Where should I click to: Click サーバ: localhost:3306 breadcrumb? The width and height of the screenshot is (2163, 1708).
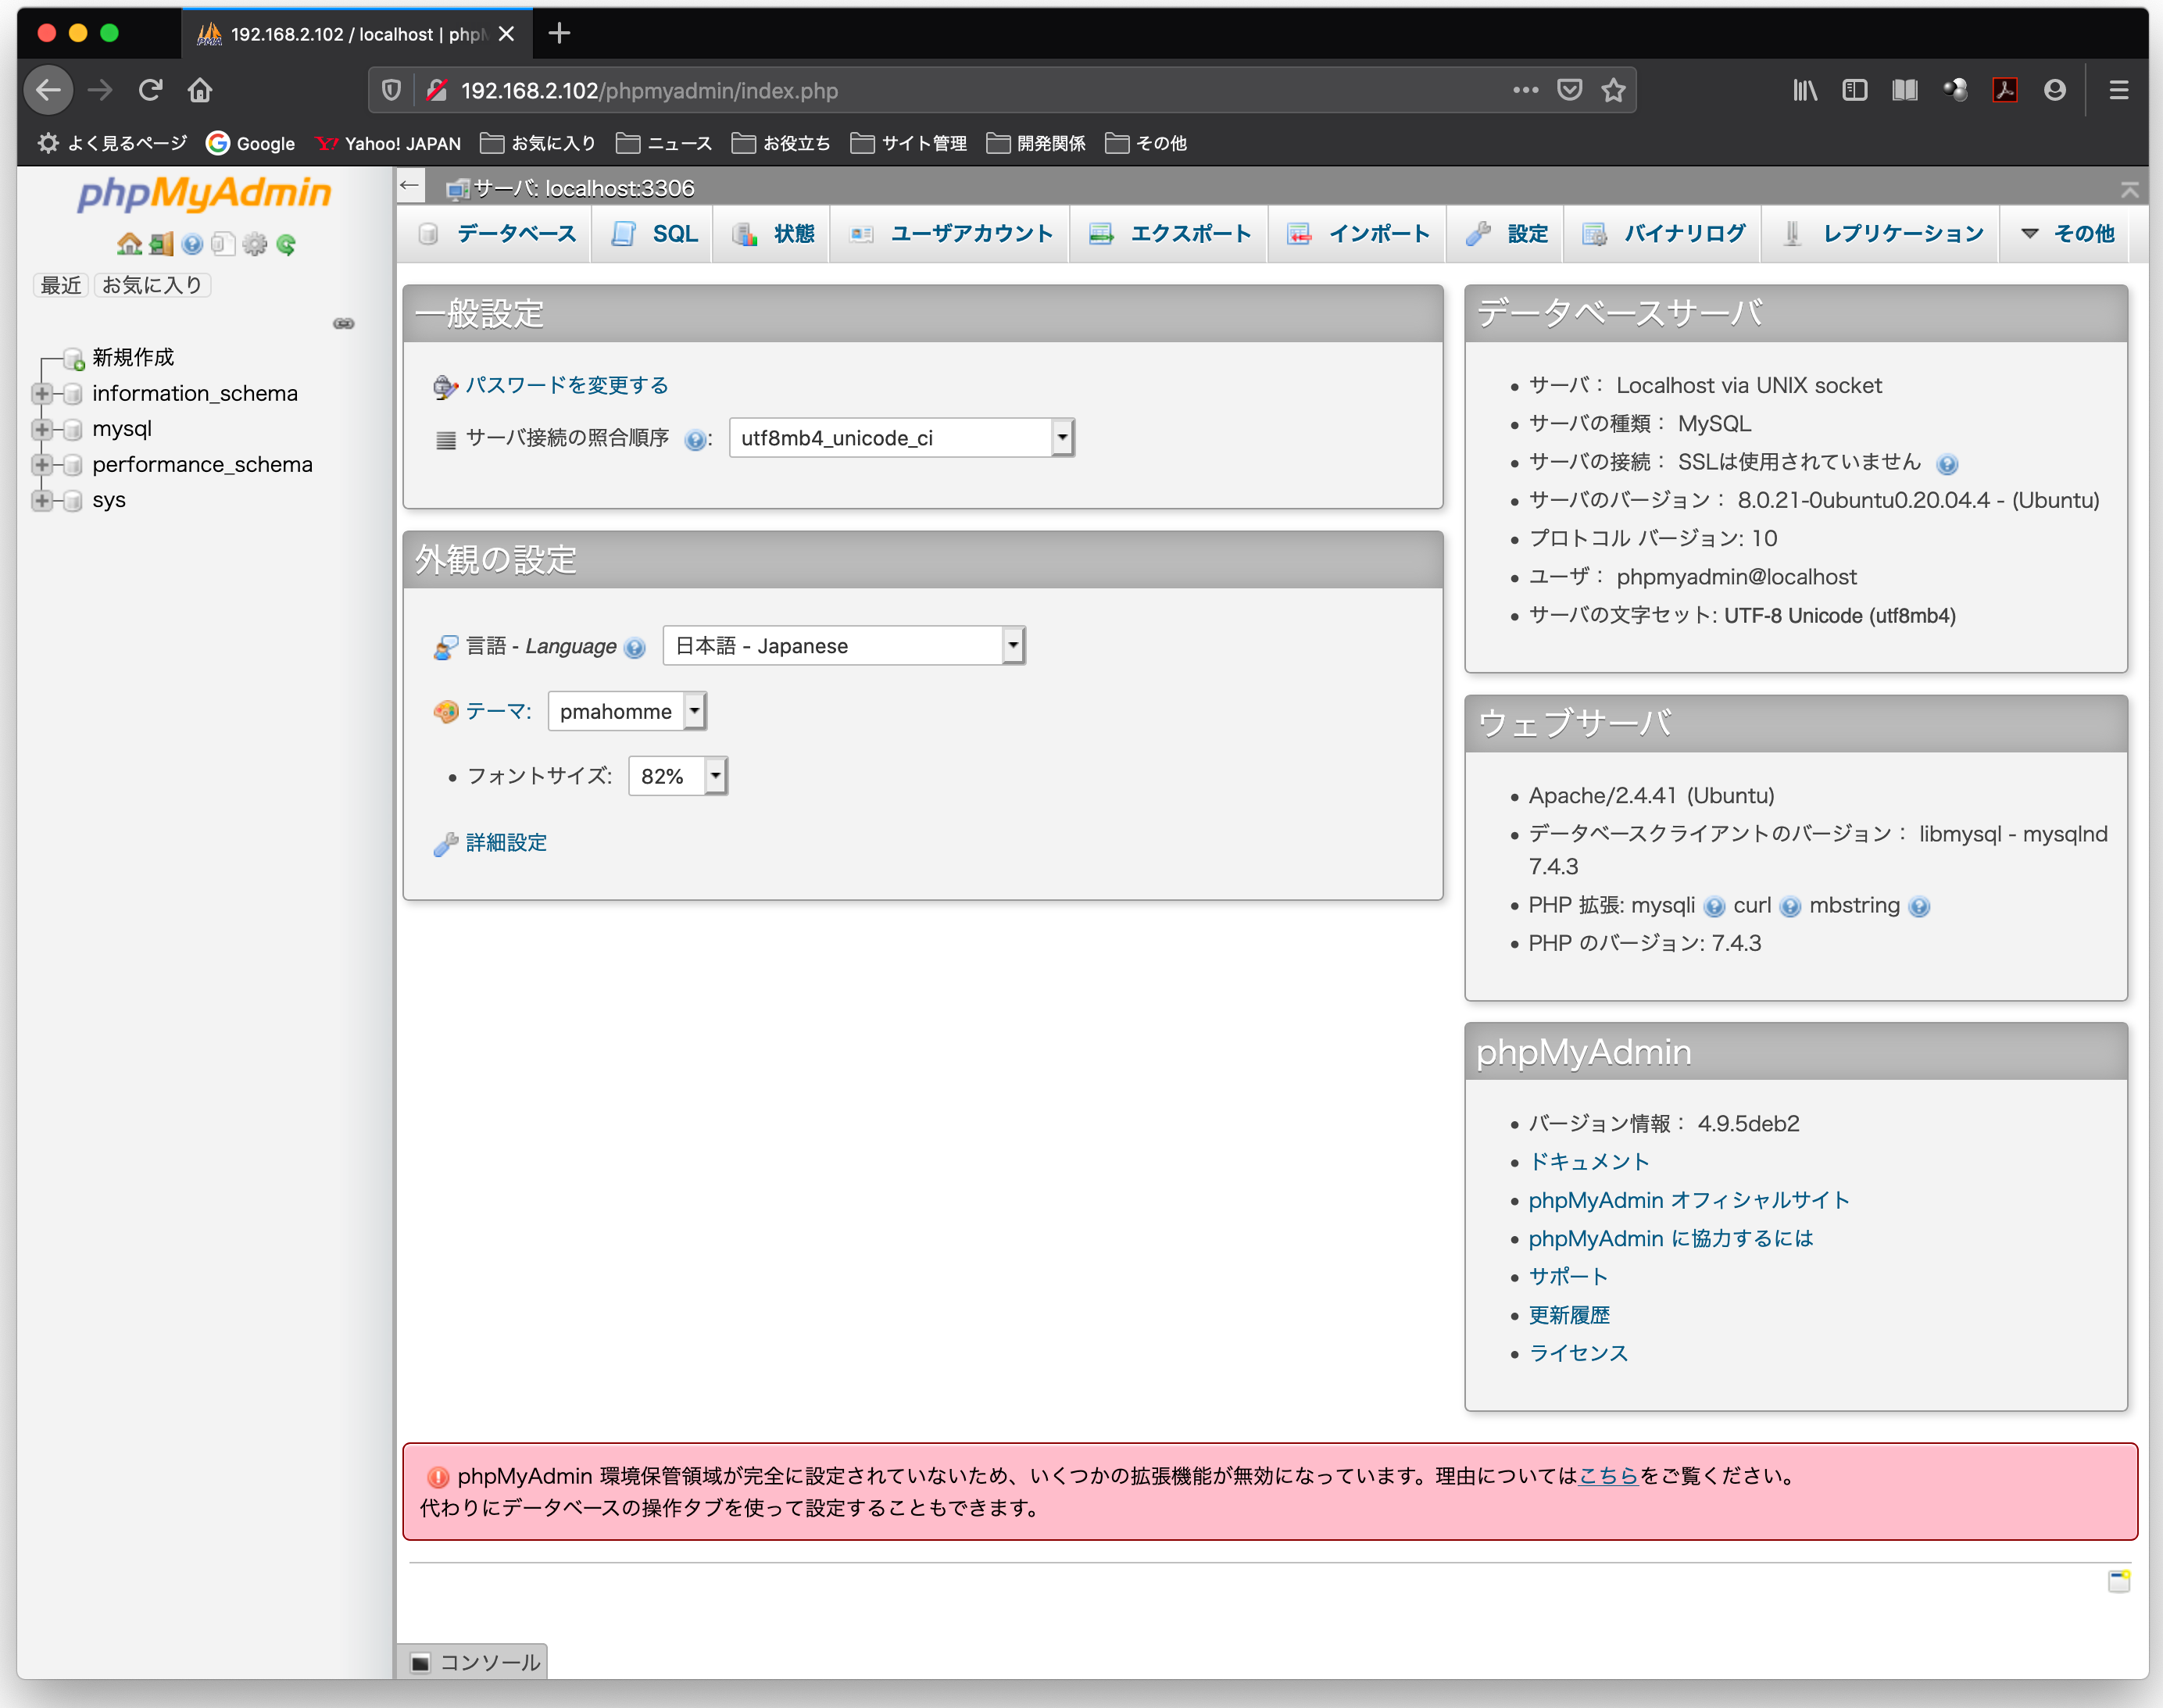584,188
